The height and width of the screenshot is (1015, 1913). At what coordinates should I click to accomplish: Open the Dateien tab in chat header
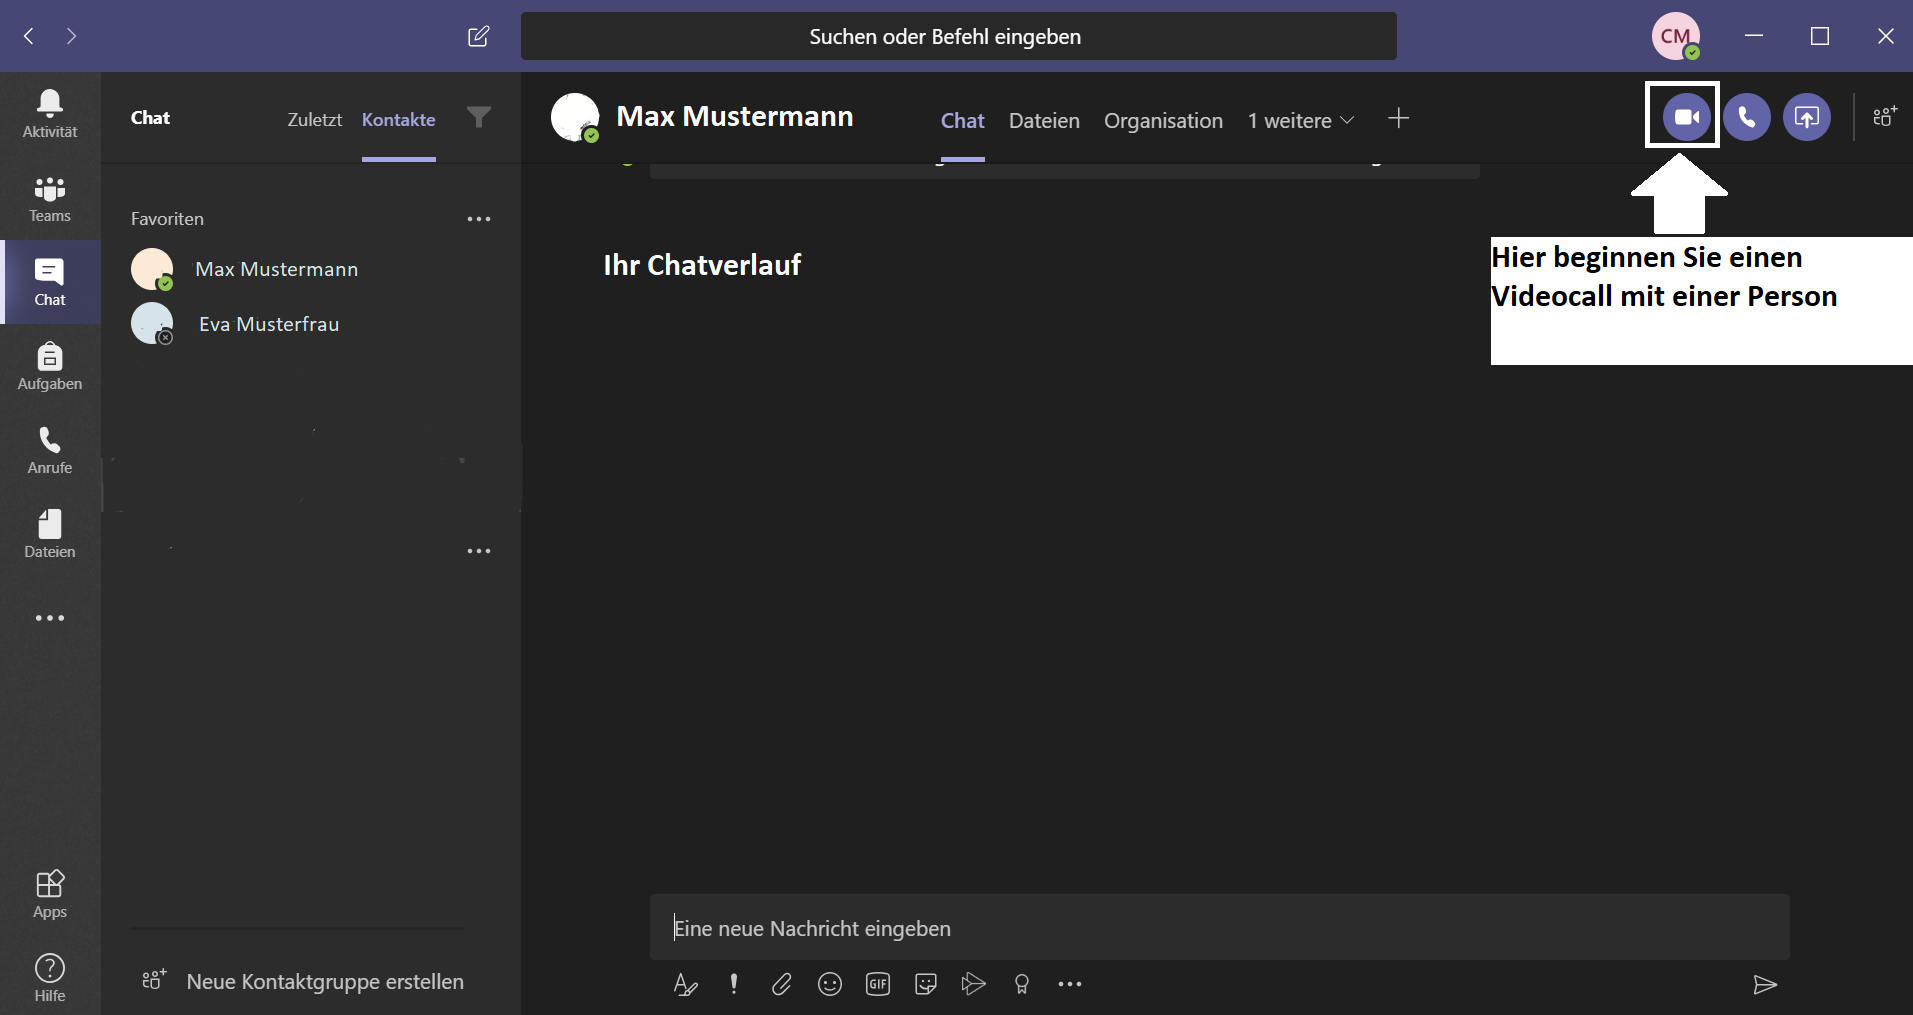click(x=1043, y=120)
